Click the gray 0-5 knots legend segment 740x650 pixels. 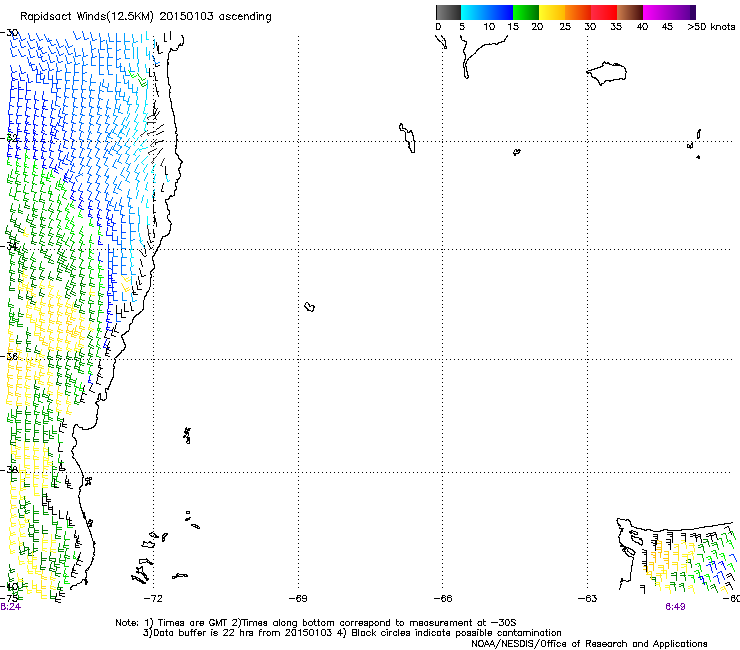tap(448, 12)
